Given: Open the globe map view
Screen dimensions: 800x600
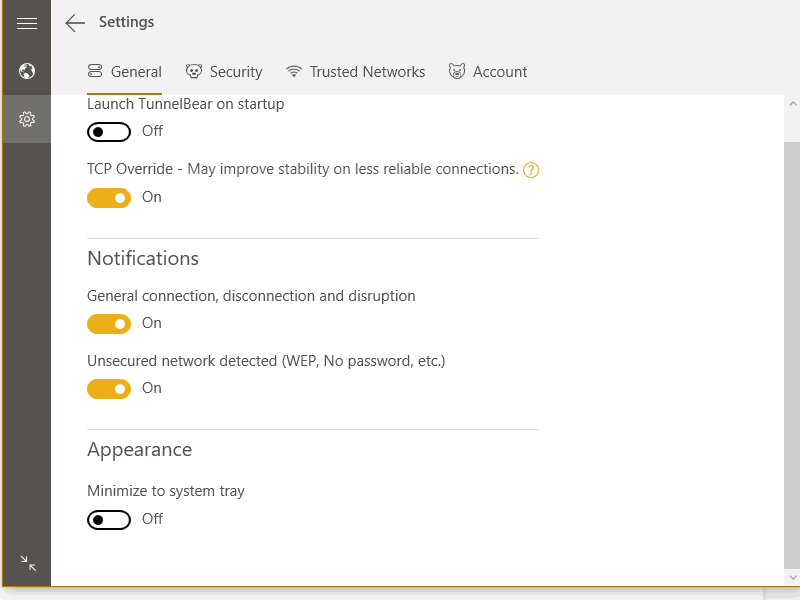Looking at the screenshot, I should [27, 71].
